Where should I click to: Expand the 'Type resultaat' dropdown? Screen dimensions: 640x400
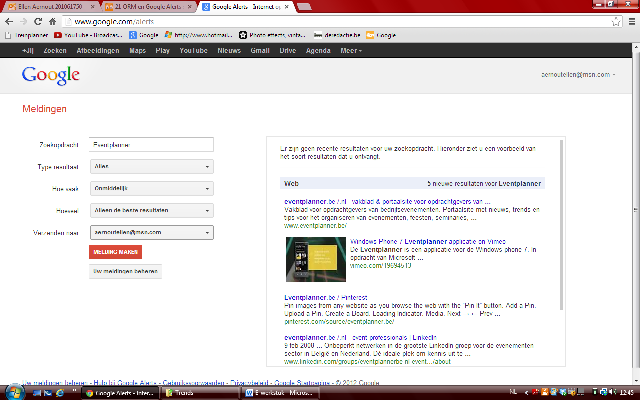click(150, 167)
